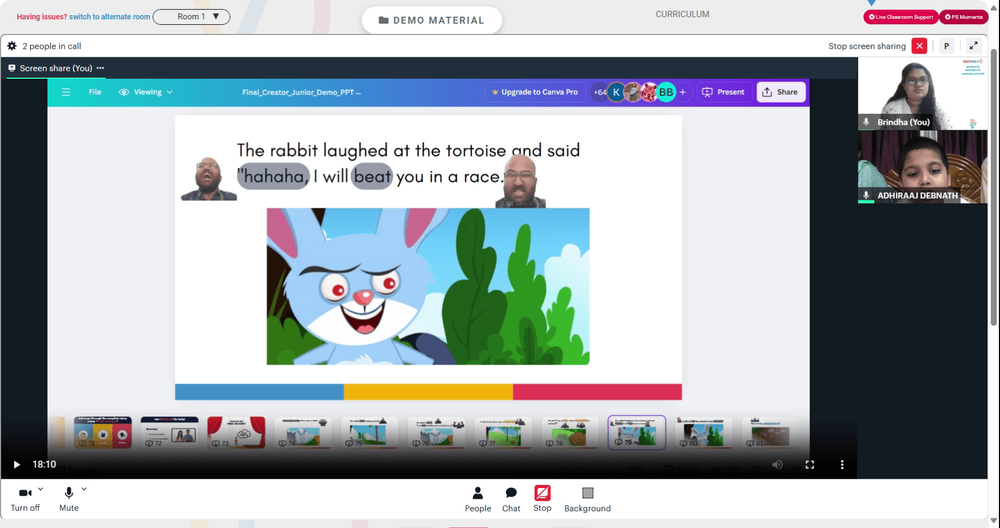Select slide thumbnail 76
The width and height of the screenshot is (1000, 528).
(x=436, y=432)
